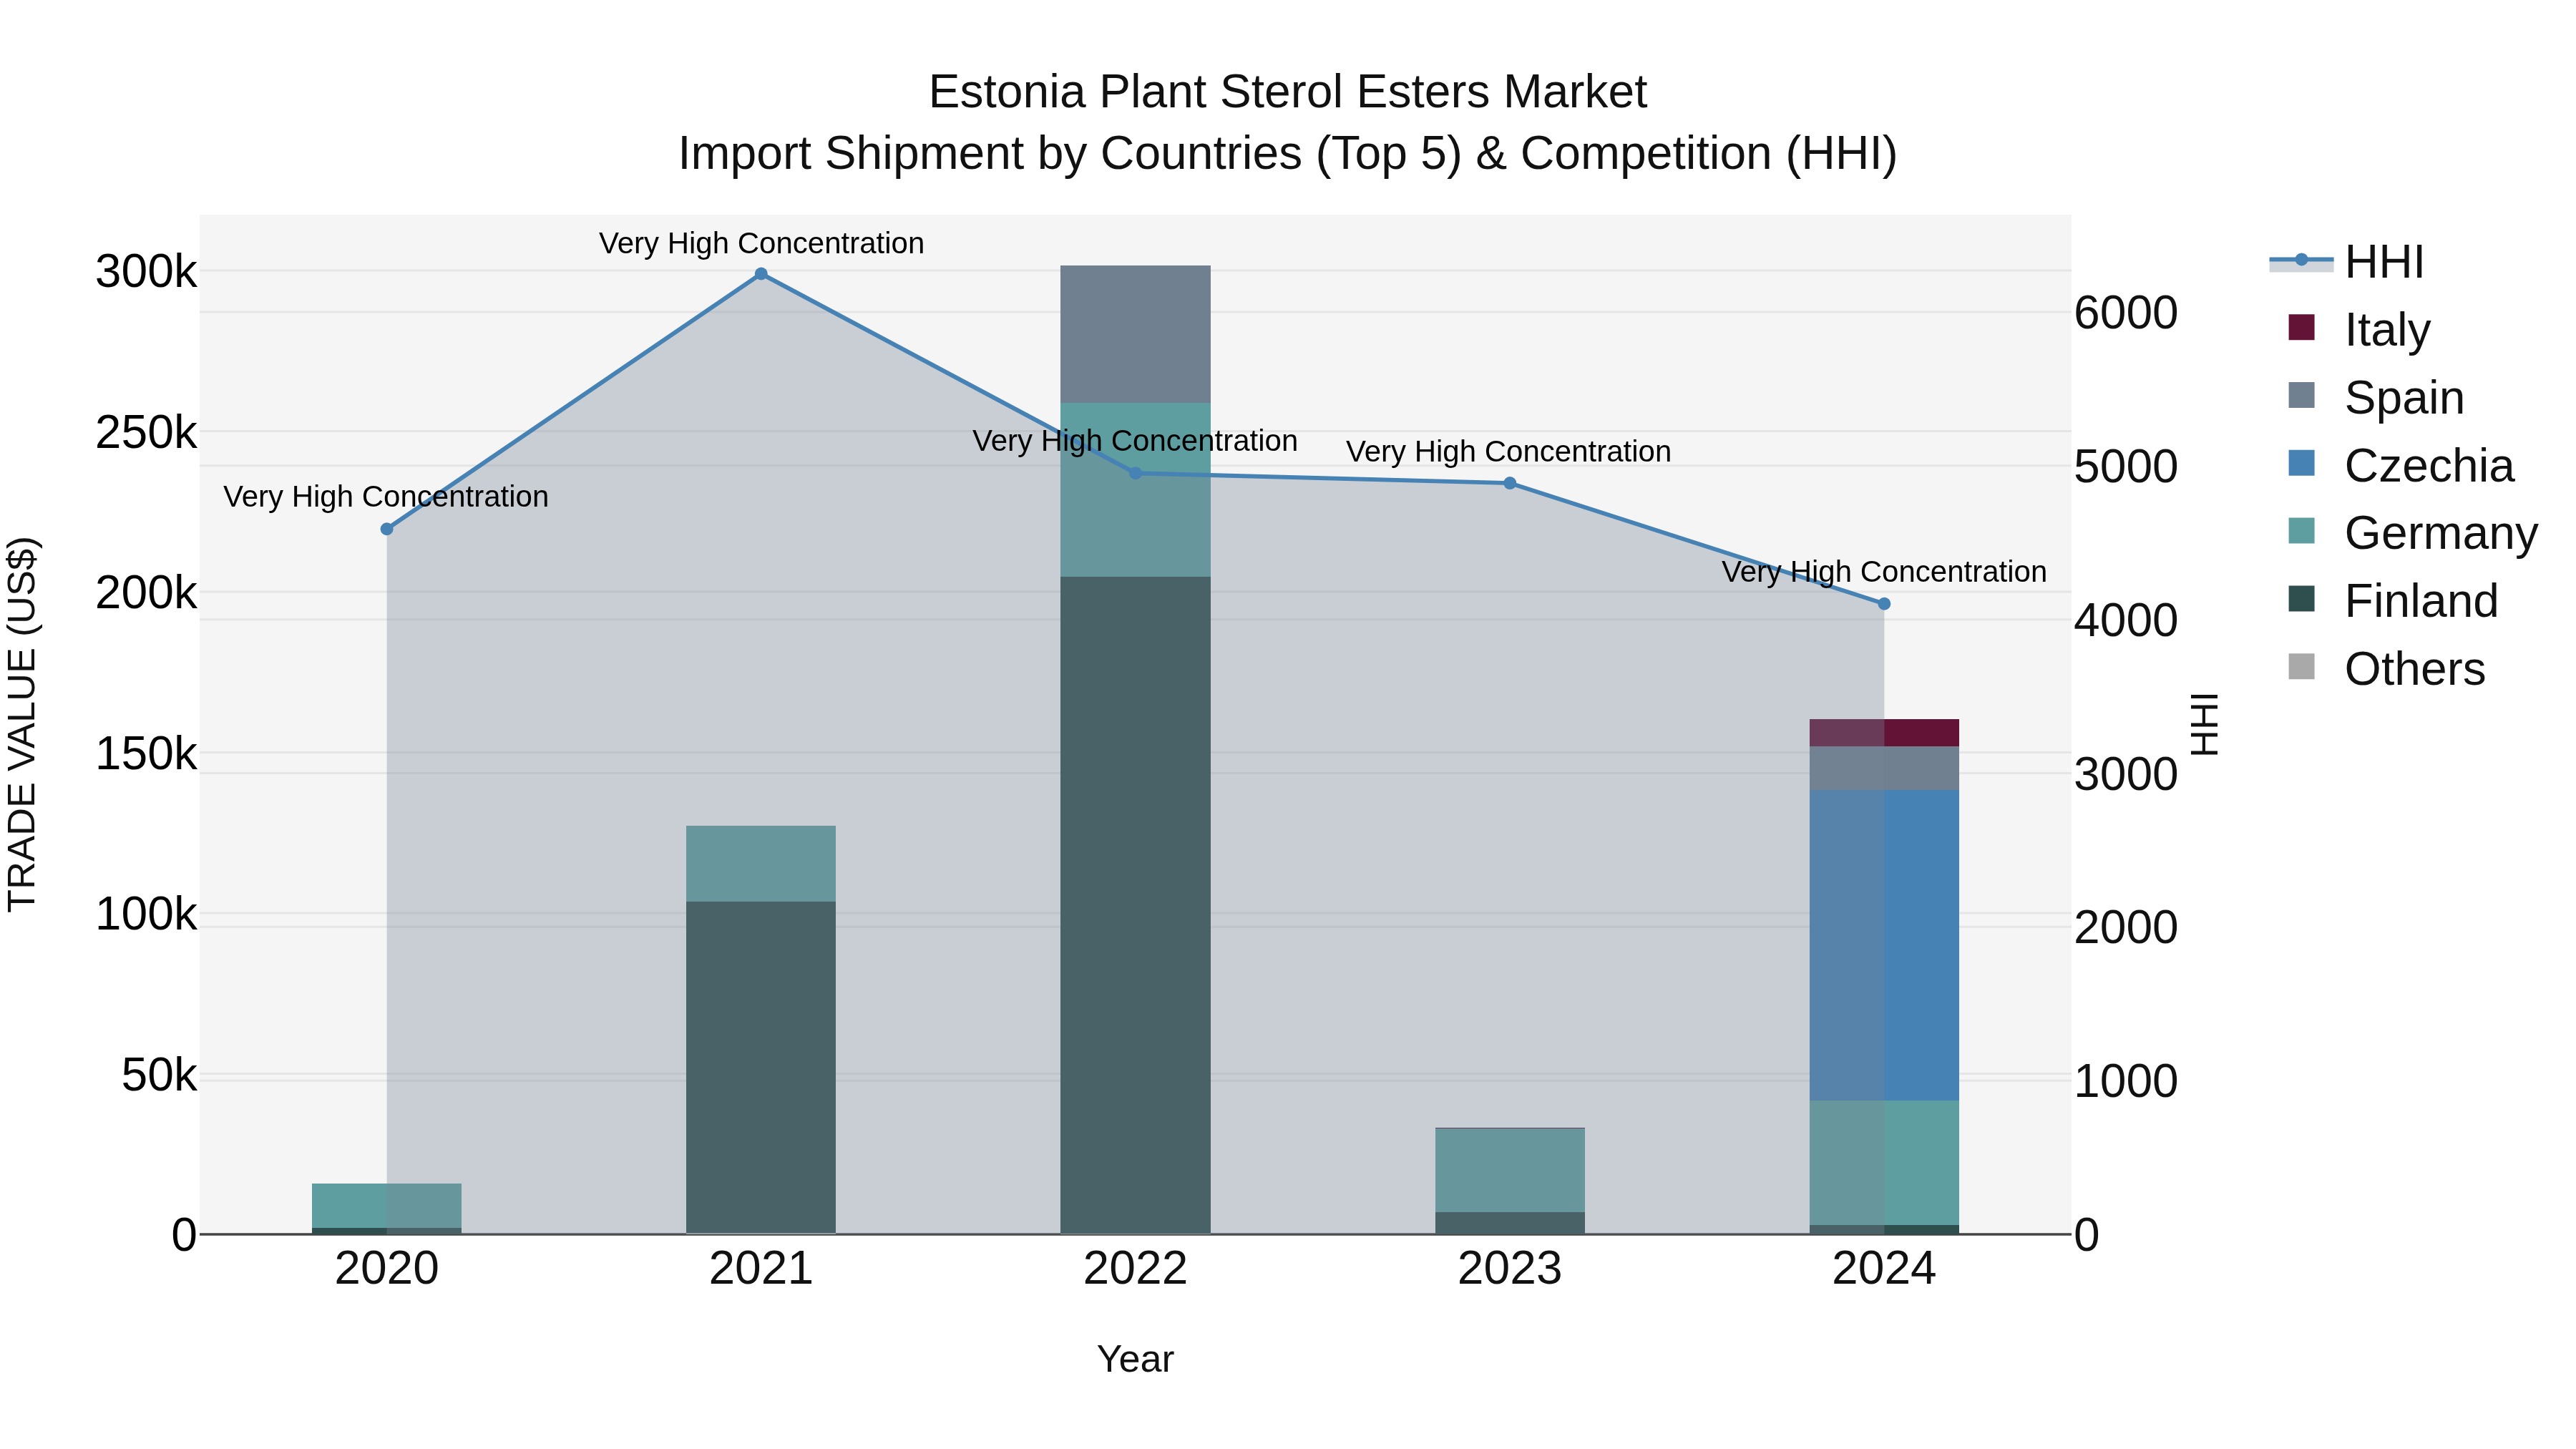Image resolution: width=2576 pixels, height=1449 pixels.
Task: Select the Czechia bar segment in 2024
Action: (x=1884, y=945)
